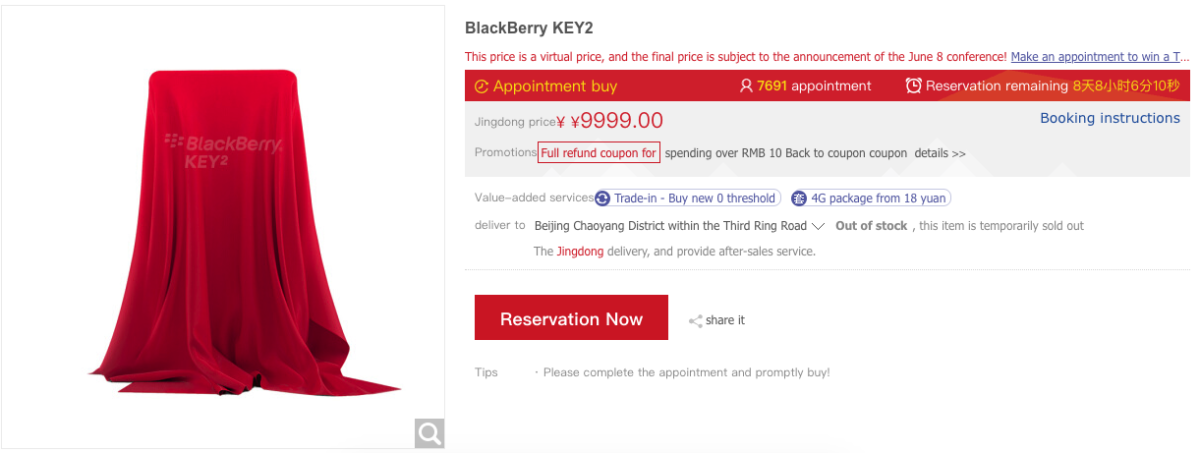Select the Full refund coupon tag
The image size is (1200, 453).
coord(599,153)
